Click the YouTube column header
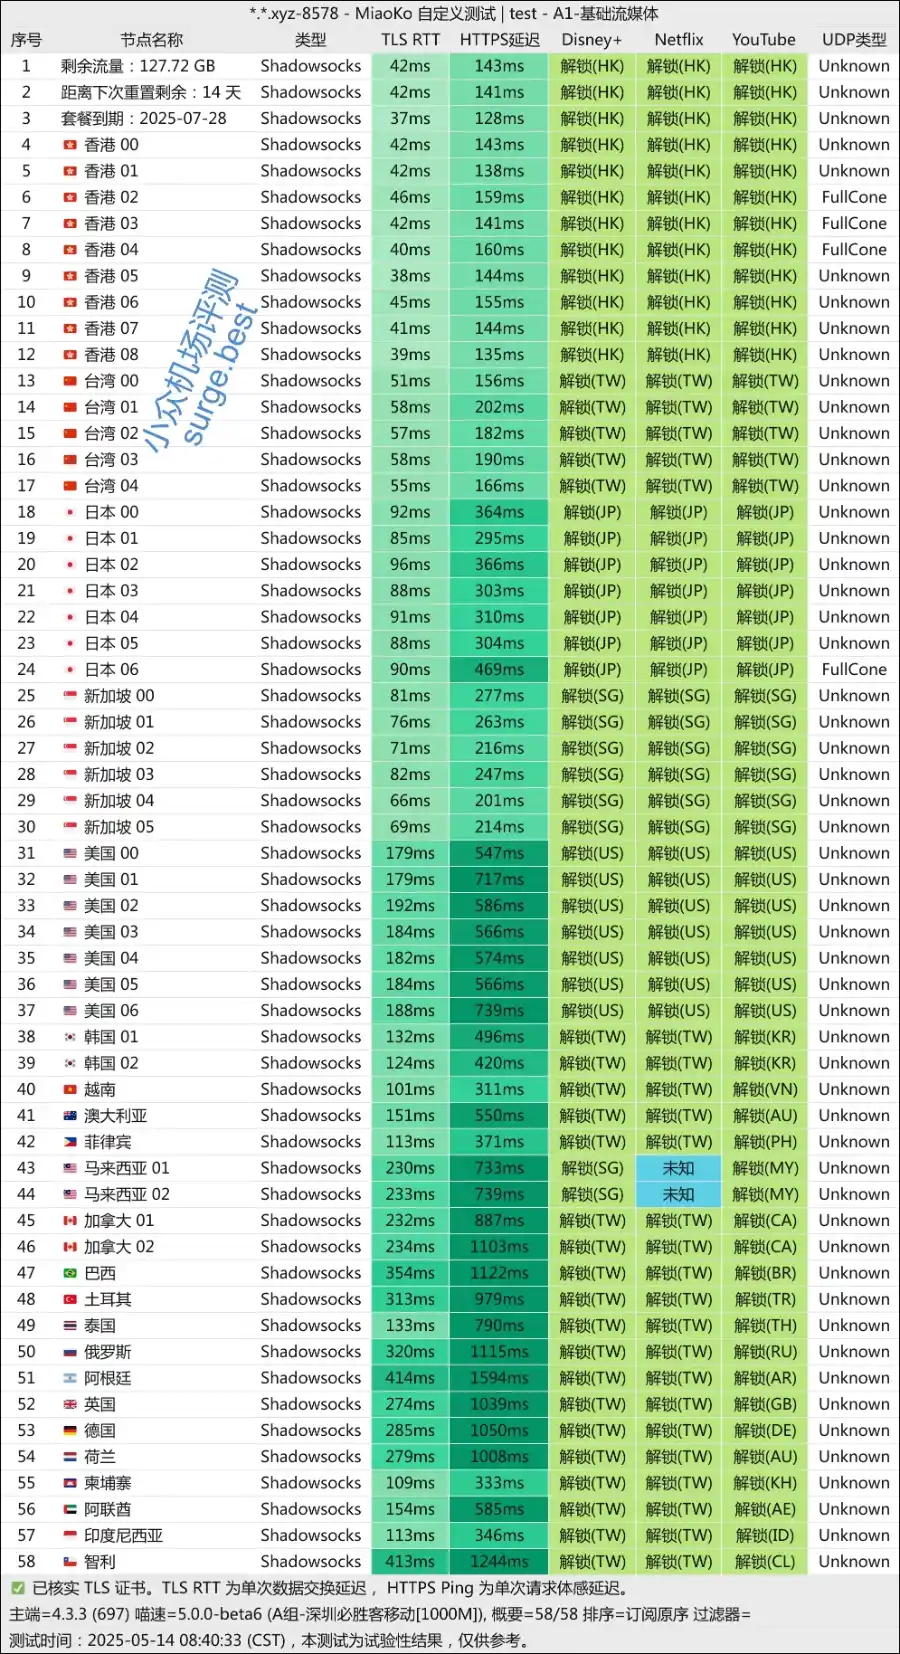The width and height of the screenshot is (900, 1654). pos(764,40)
